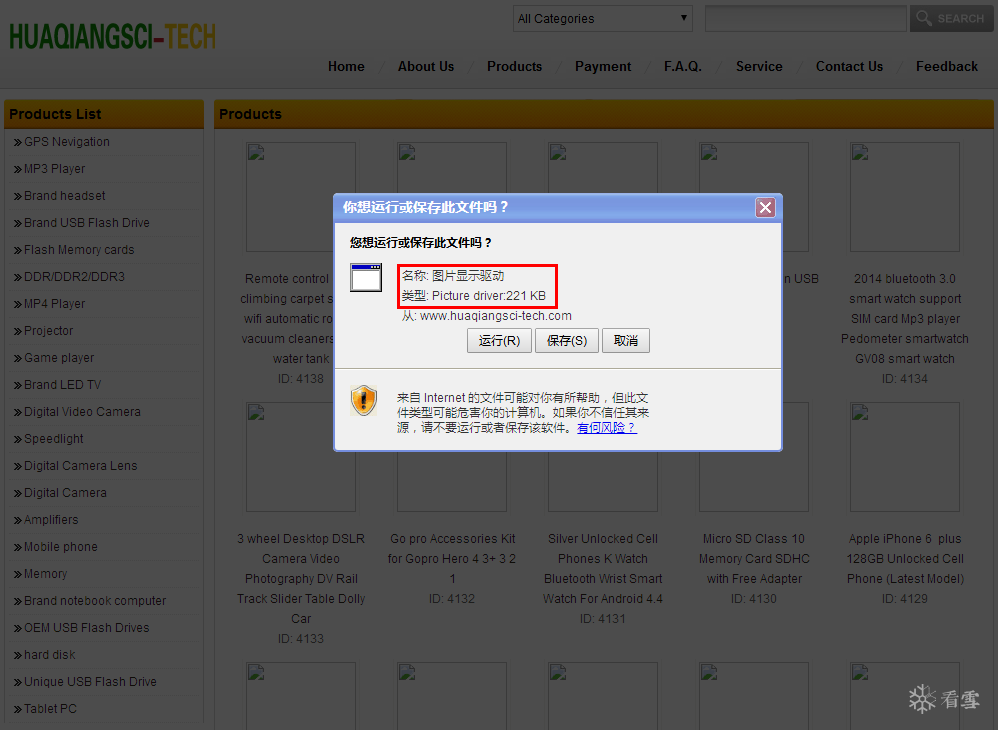Open Contact Us page

[849, 66]
